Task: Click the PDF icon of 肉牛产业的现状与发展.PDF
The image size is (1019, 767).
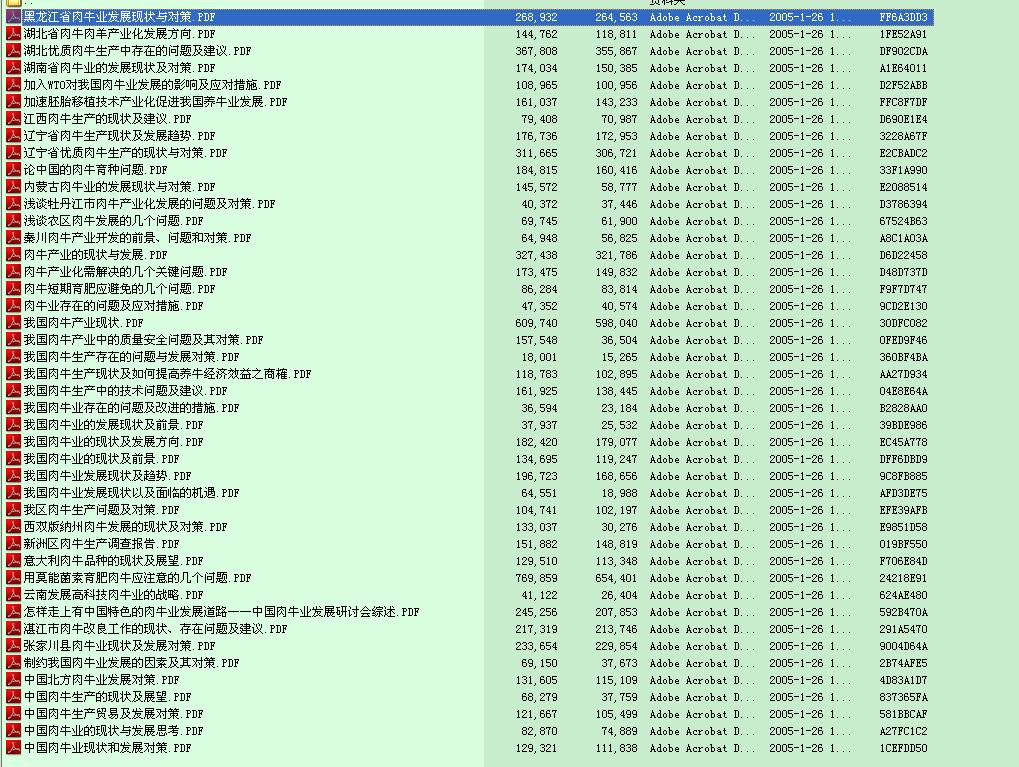Action: [13, 255]
